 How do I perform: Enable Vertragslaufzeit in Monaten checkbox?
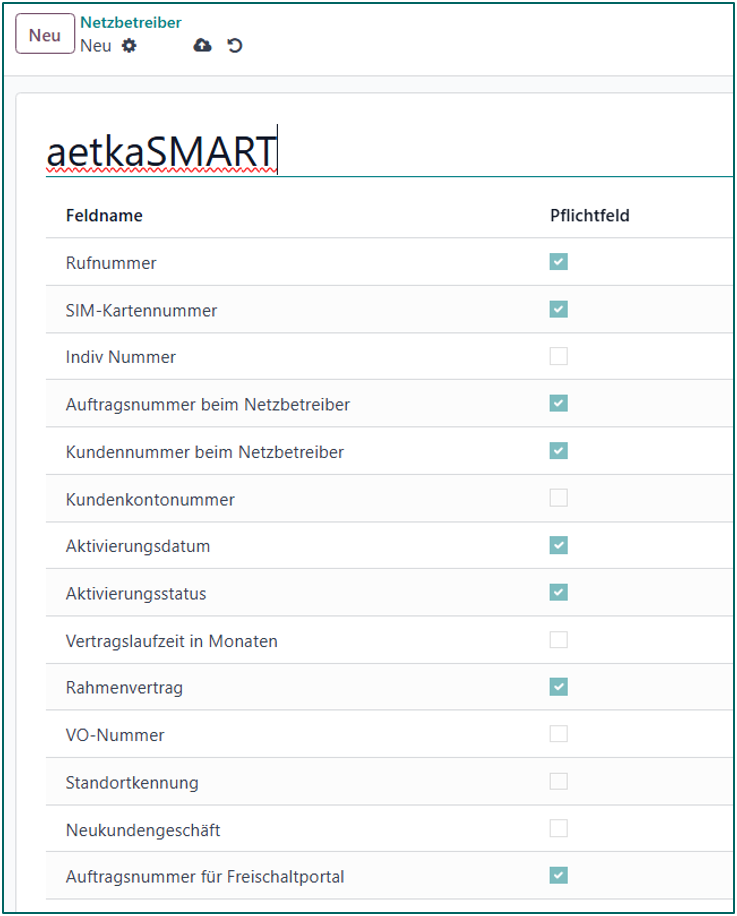[x=559, y=640]
